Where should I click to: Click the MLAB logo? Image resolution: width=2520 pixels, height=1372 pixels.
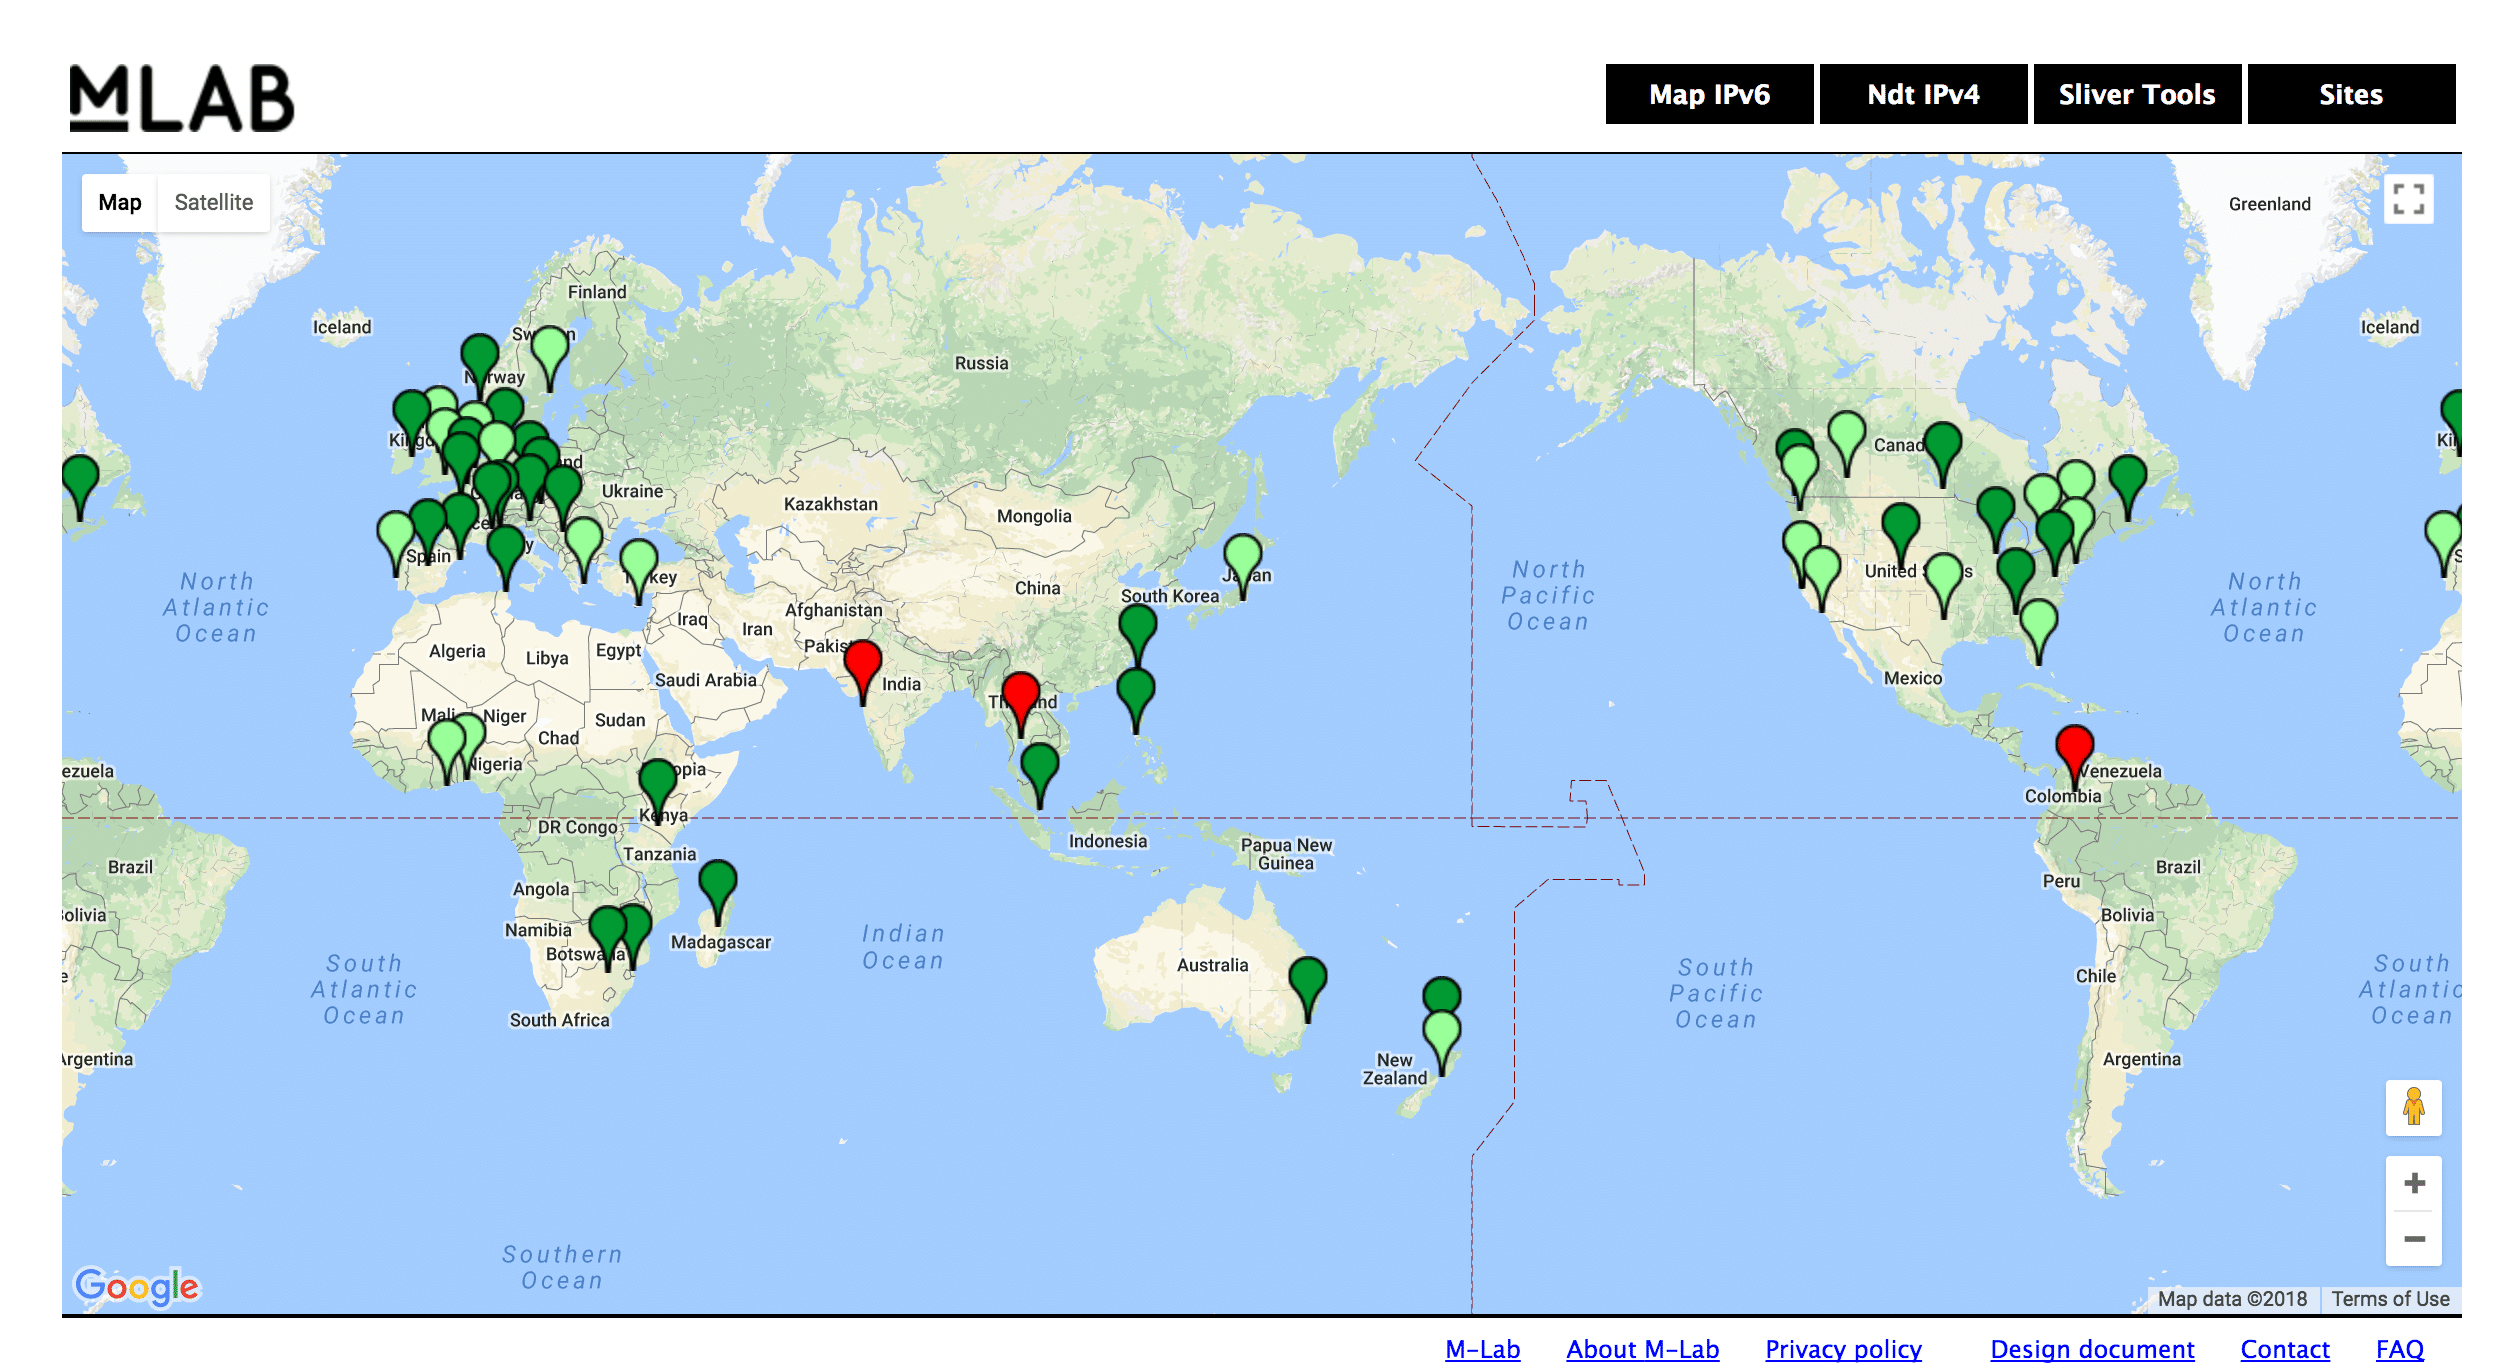tap(182, 98)
